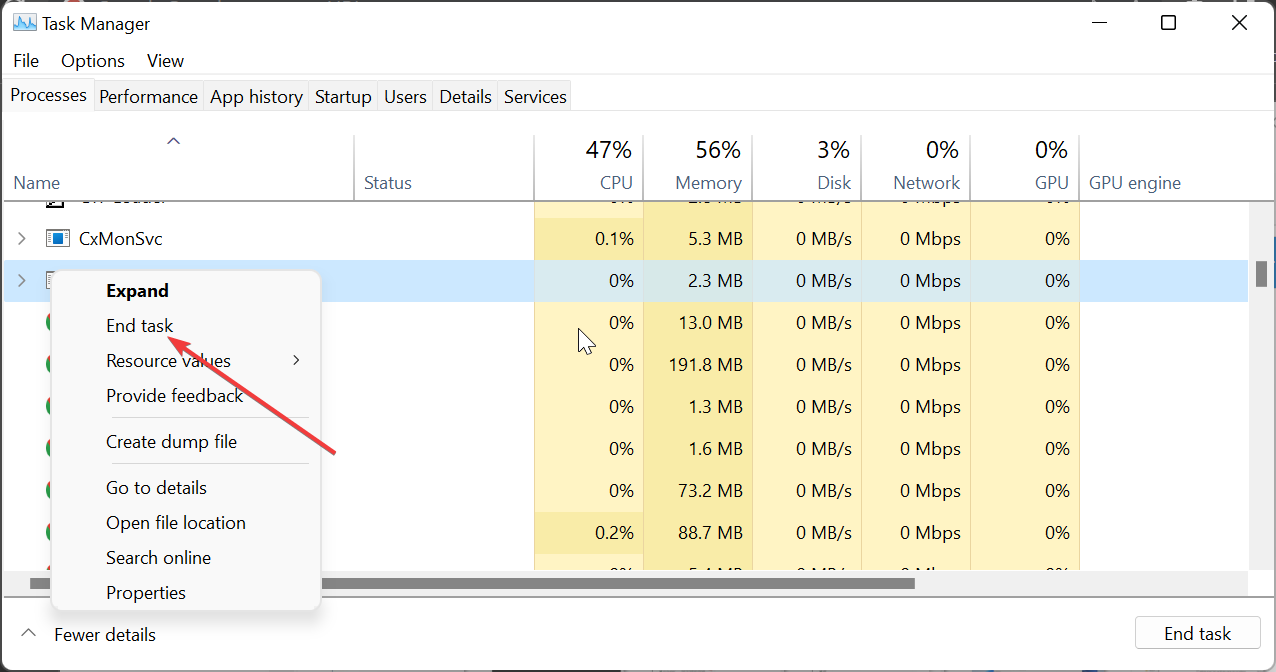Click the horizontal scrollbar thumb

[472, 582]
